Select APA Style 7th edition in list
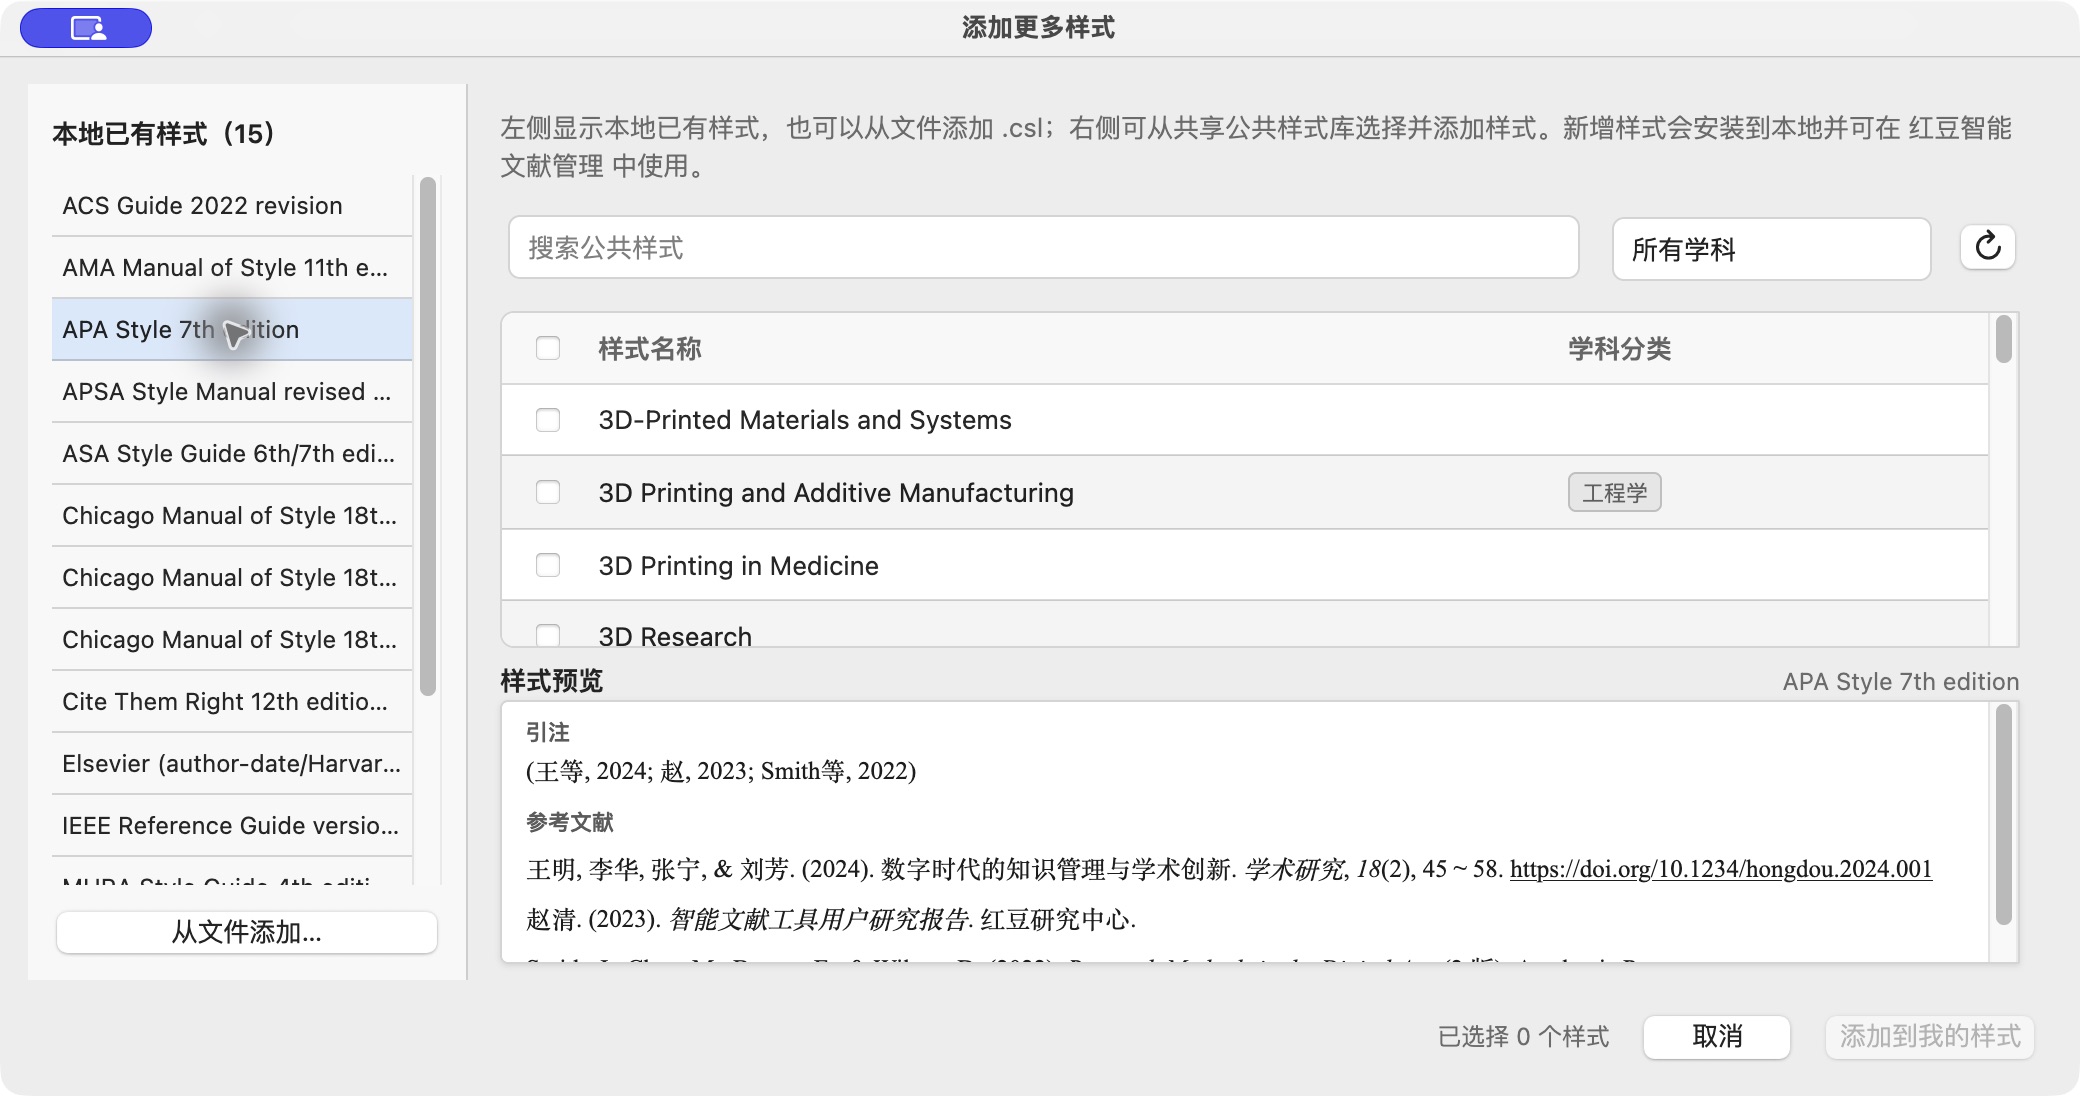Image resolution: width=2080 pixels, height=1096 pixels. tap(232, 329)
